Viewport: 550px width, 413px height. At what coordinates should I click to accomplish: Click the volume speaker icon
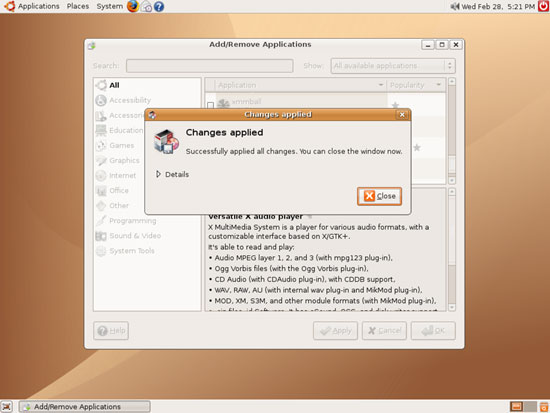(455, 6)
